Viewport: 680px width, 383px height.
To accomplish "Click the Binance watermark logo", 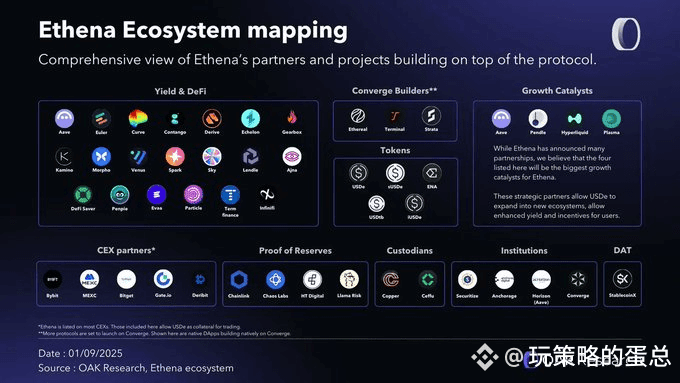I will [484, 357].
